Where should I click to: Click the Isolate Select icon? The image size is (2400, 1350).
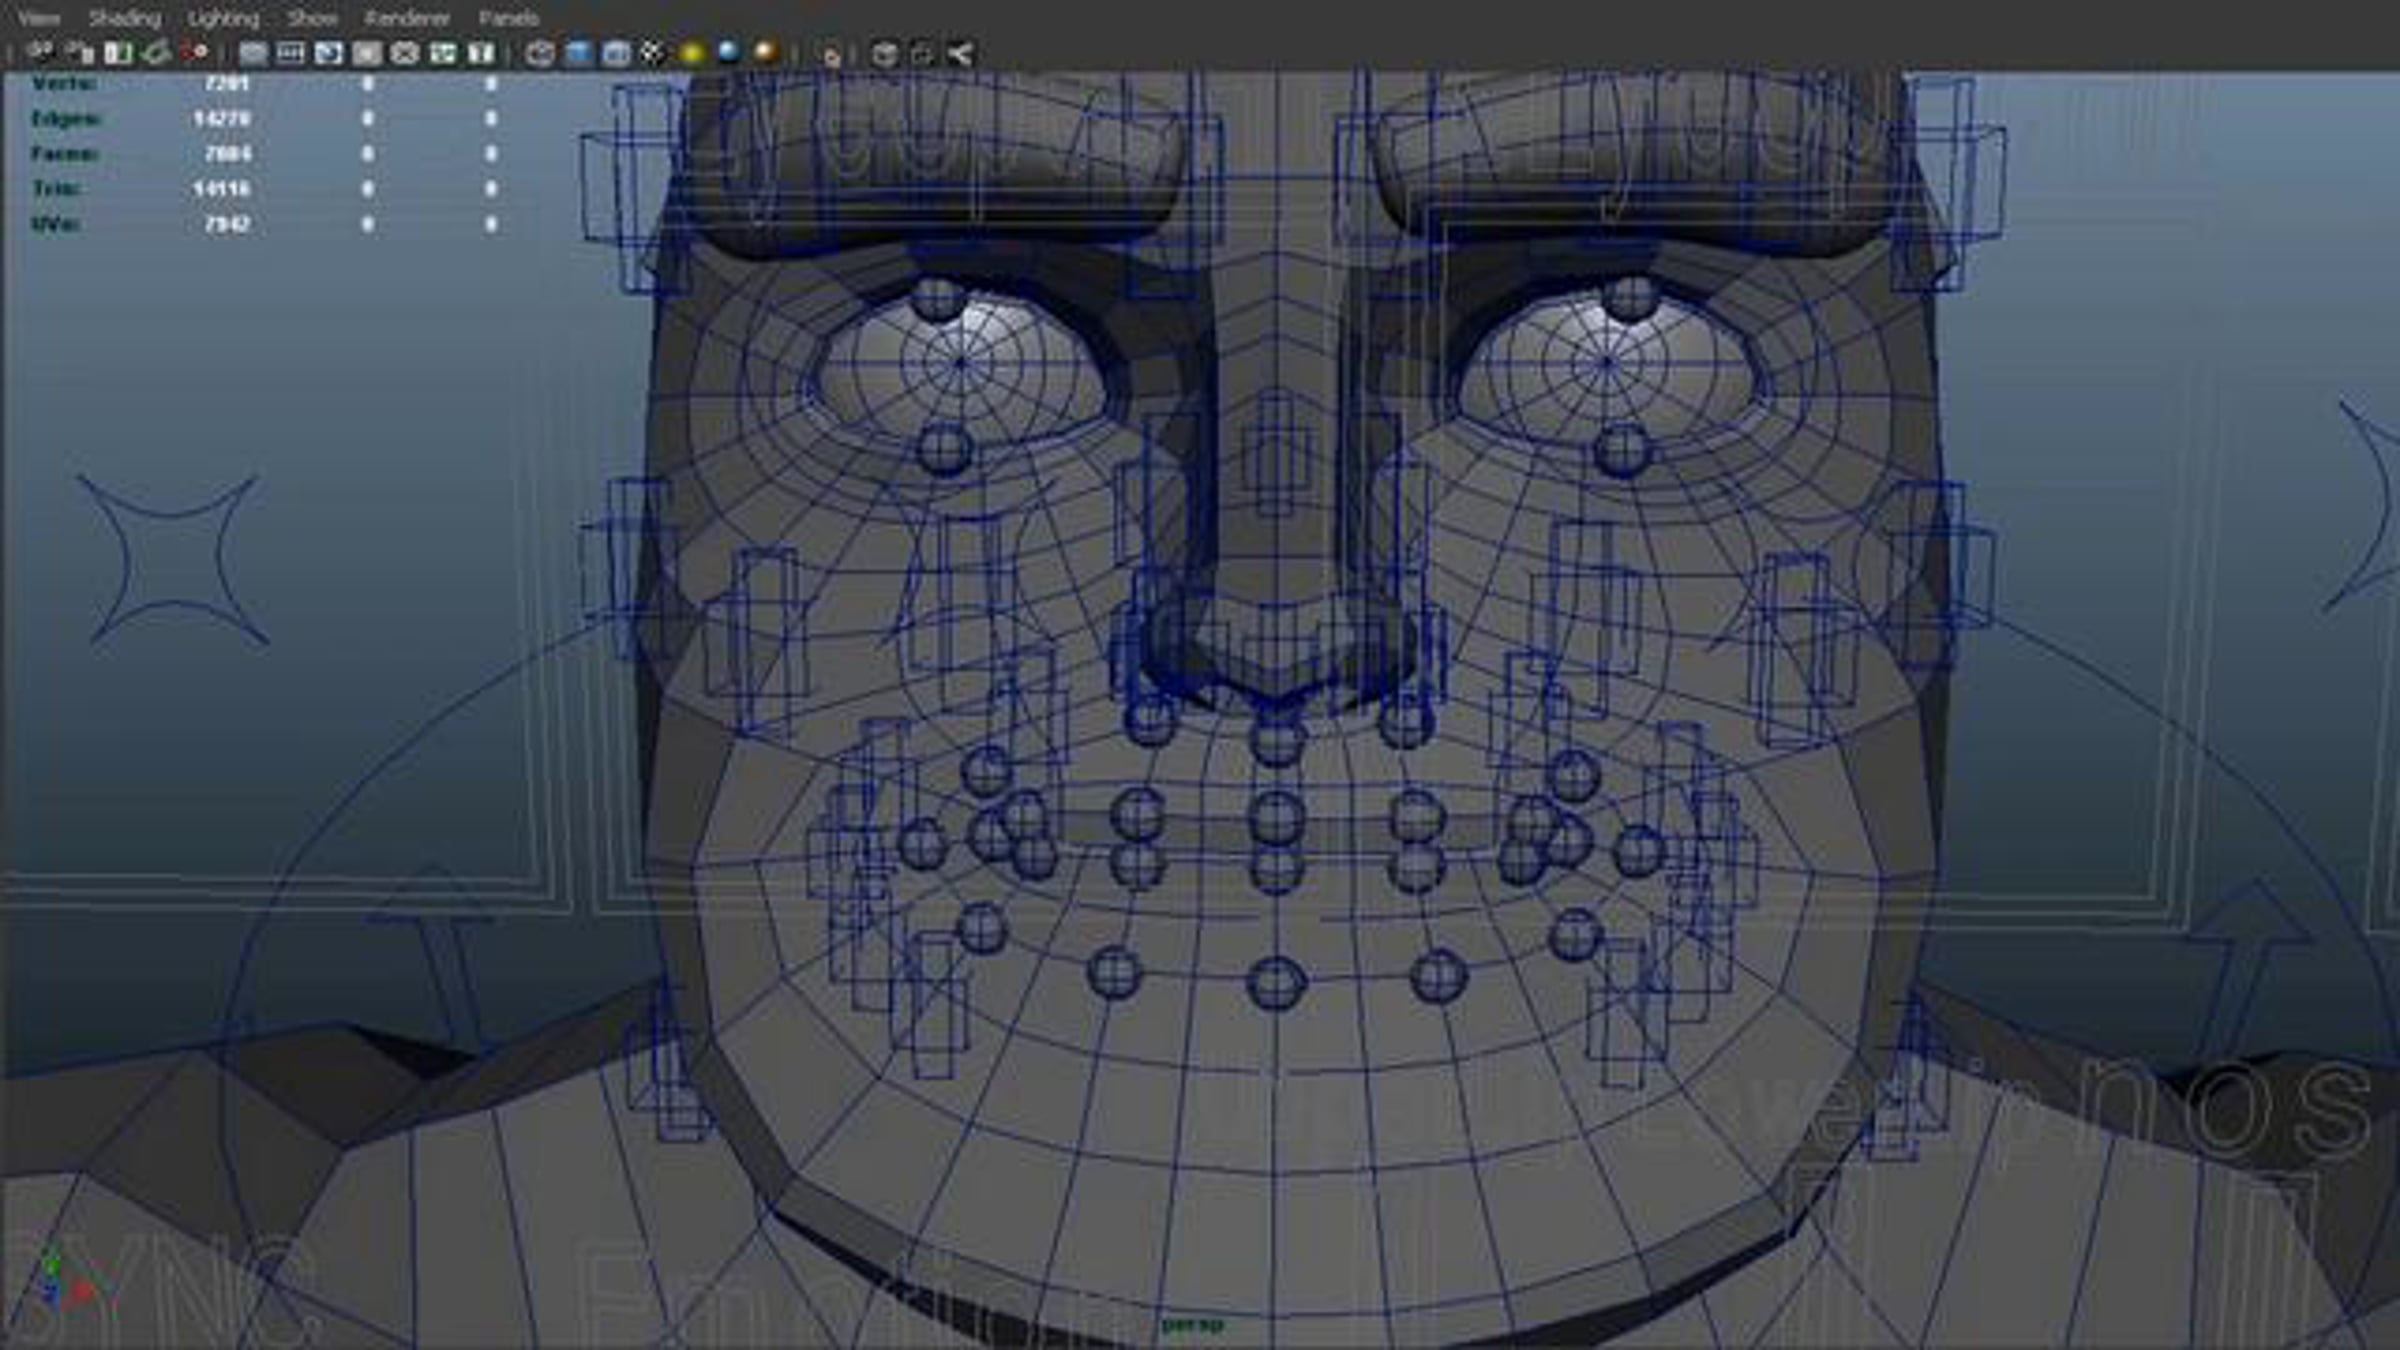[x=830, y=54]
